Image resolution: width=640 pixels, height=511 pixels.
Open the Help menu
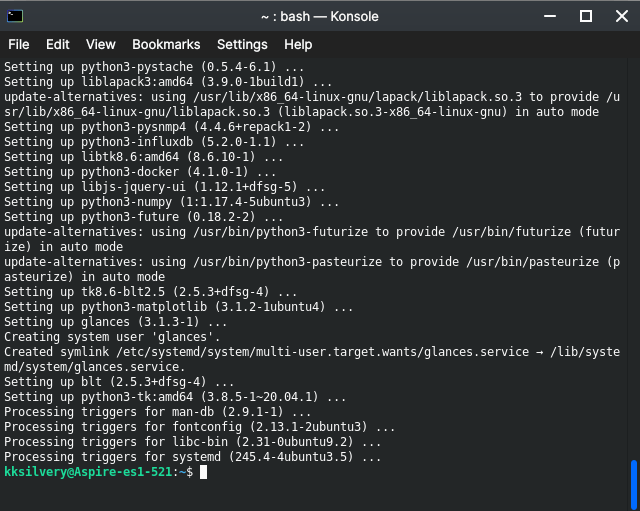[298, 44]
